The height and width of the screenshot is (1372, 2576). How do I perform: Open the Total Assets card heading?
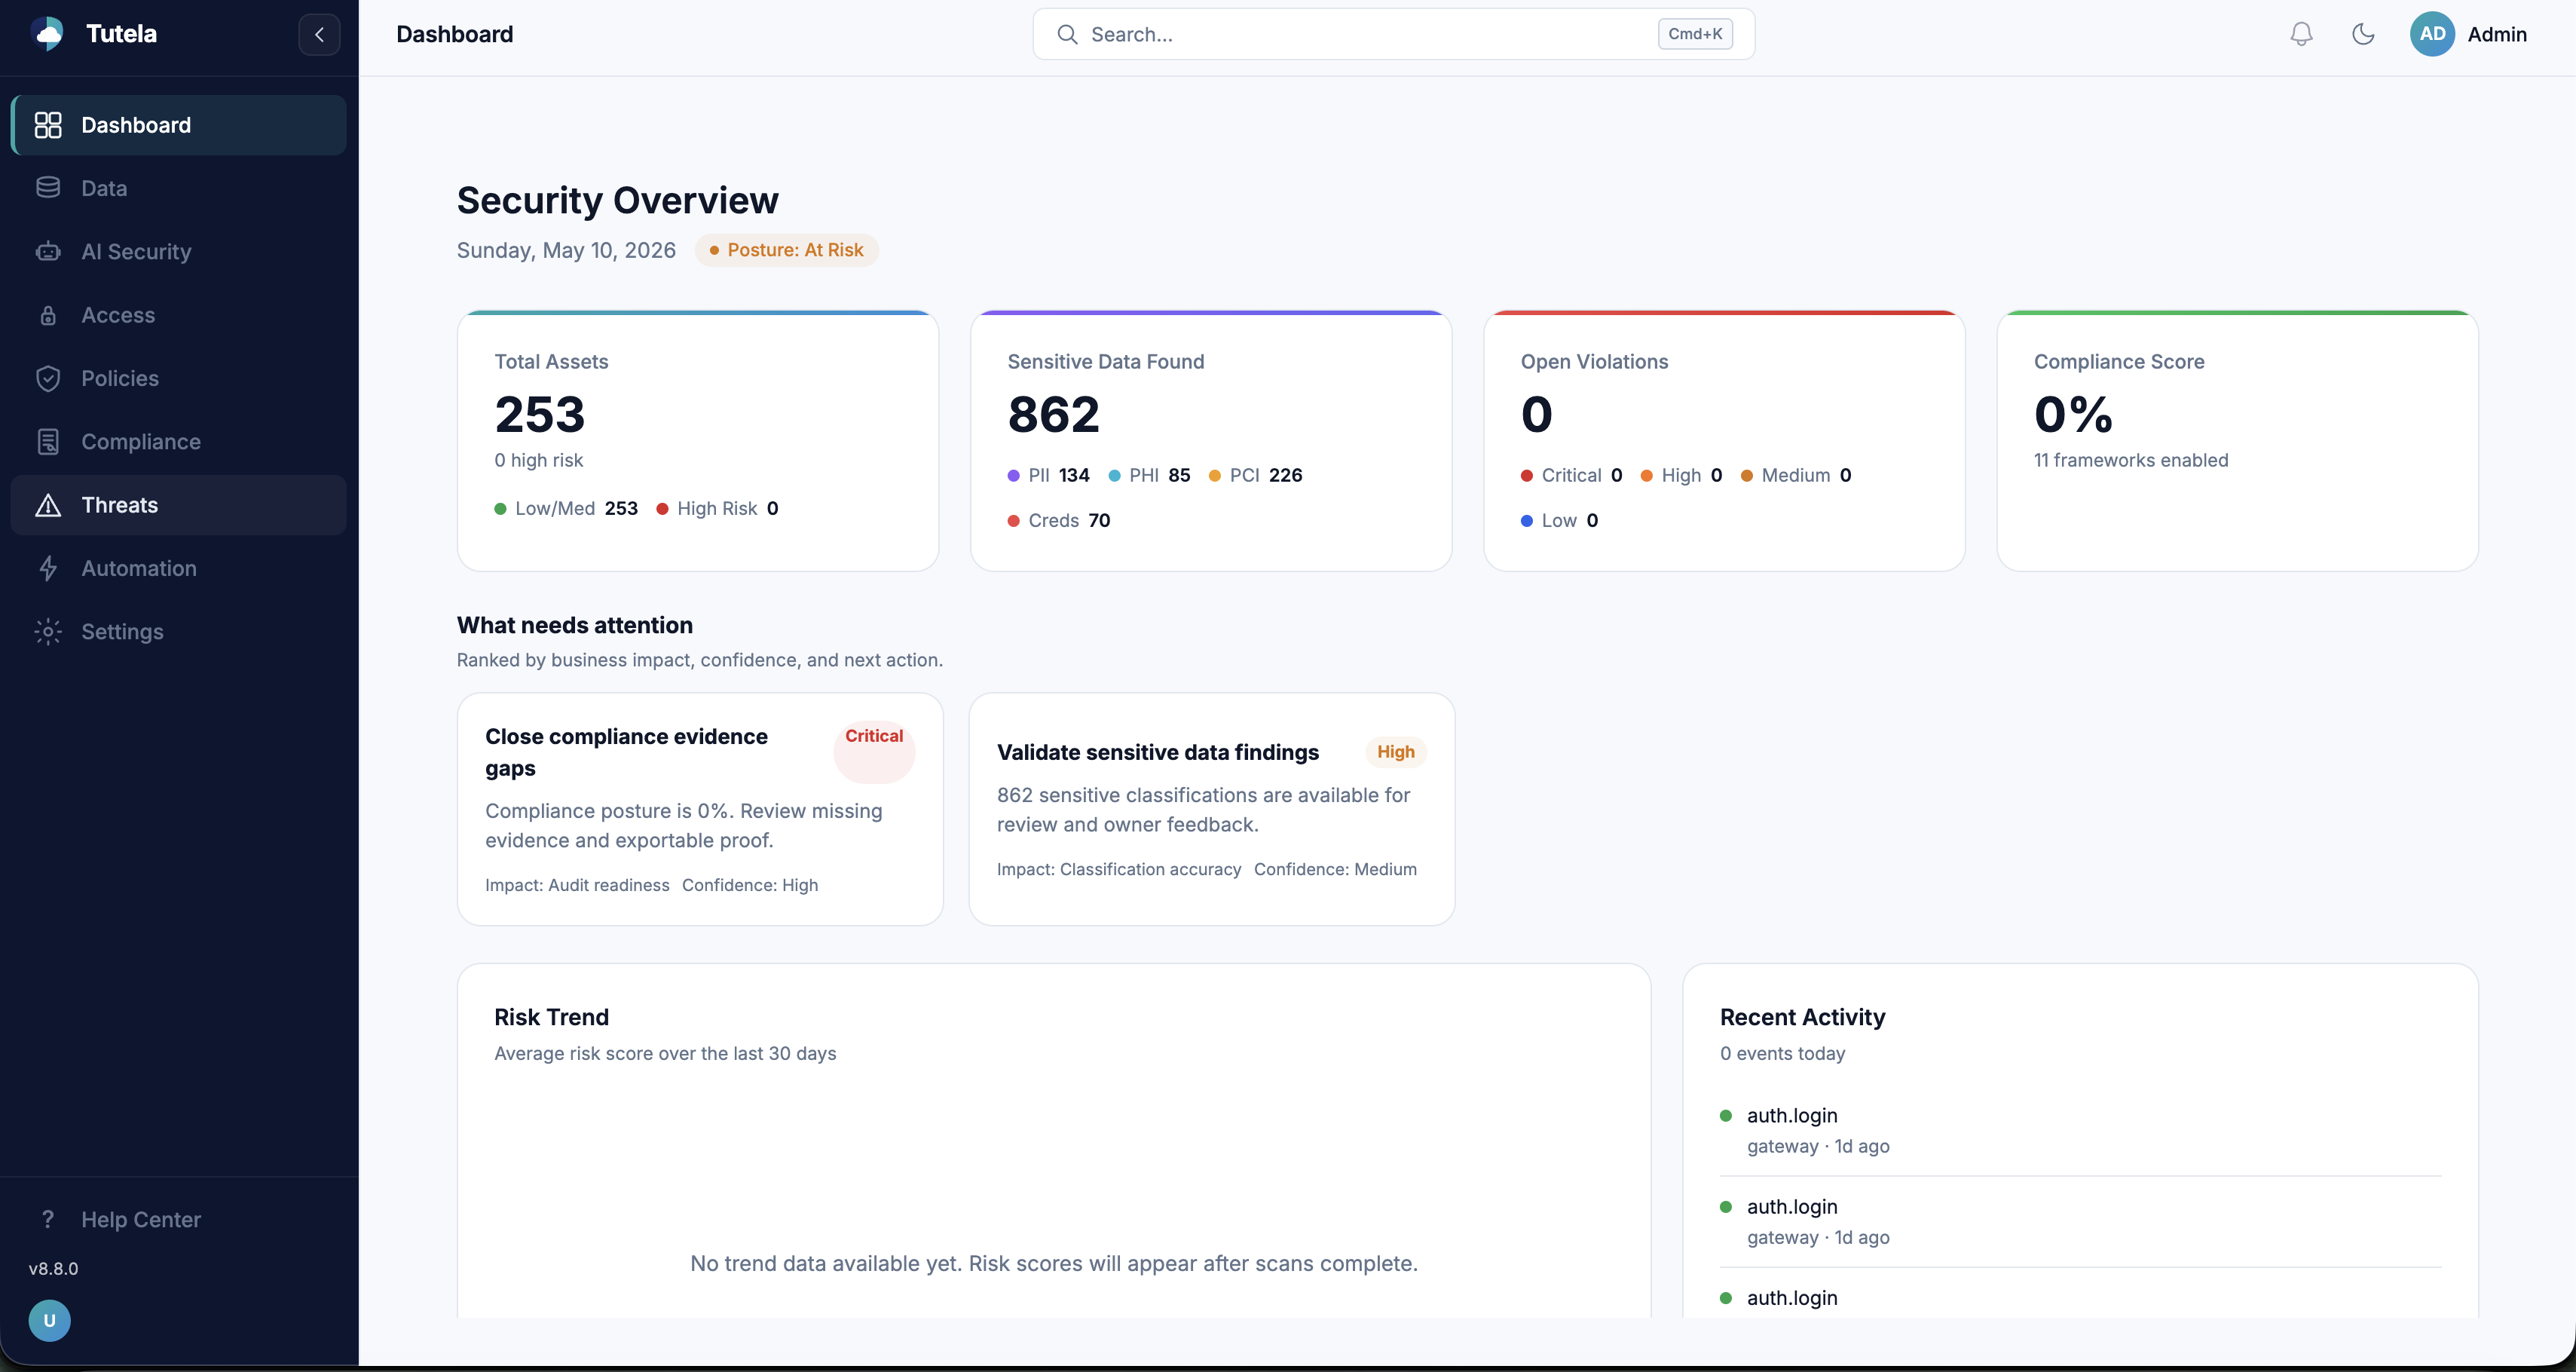tap(551, 361)
